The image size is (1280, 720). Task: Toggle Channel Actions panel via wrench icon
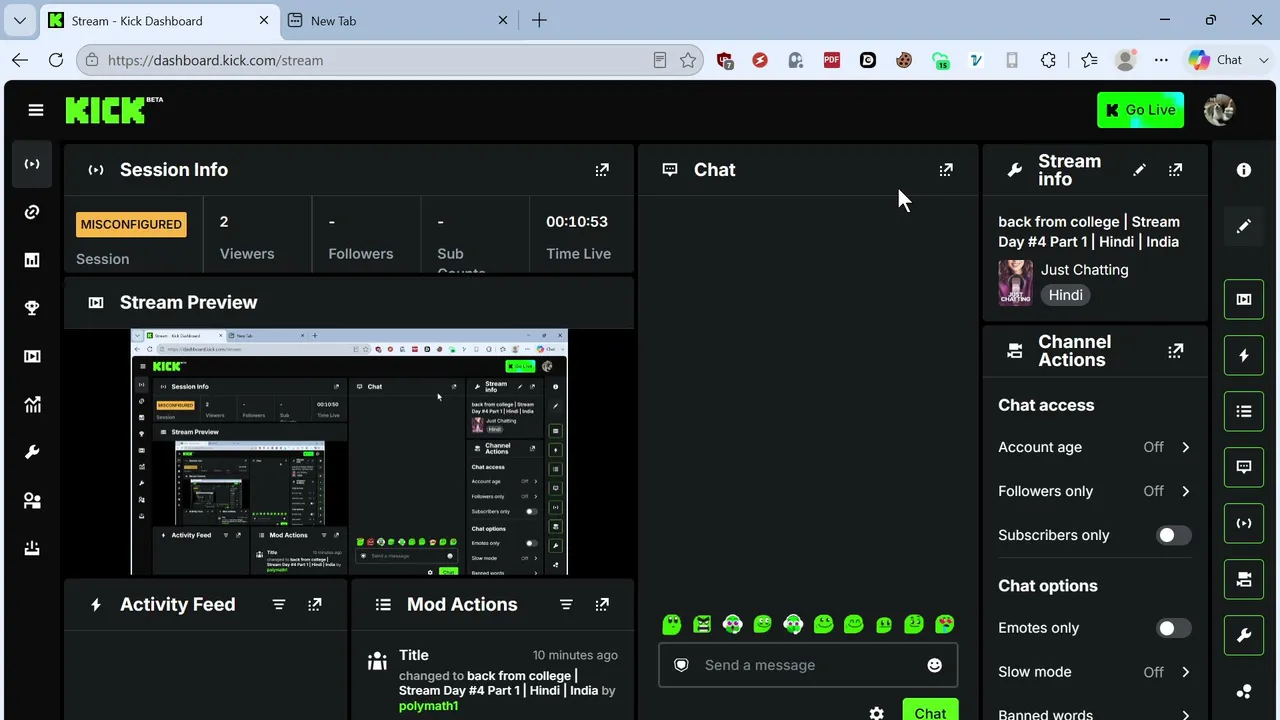tap(1244, 635)
